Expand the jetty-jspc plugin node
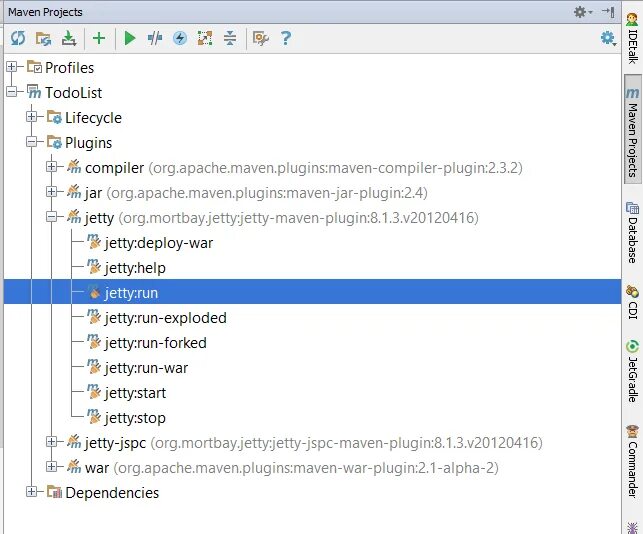This screenshot has height=534, width=643. pos(51,442)
